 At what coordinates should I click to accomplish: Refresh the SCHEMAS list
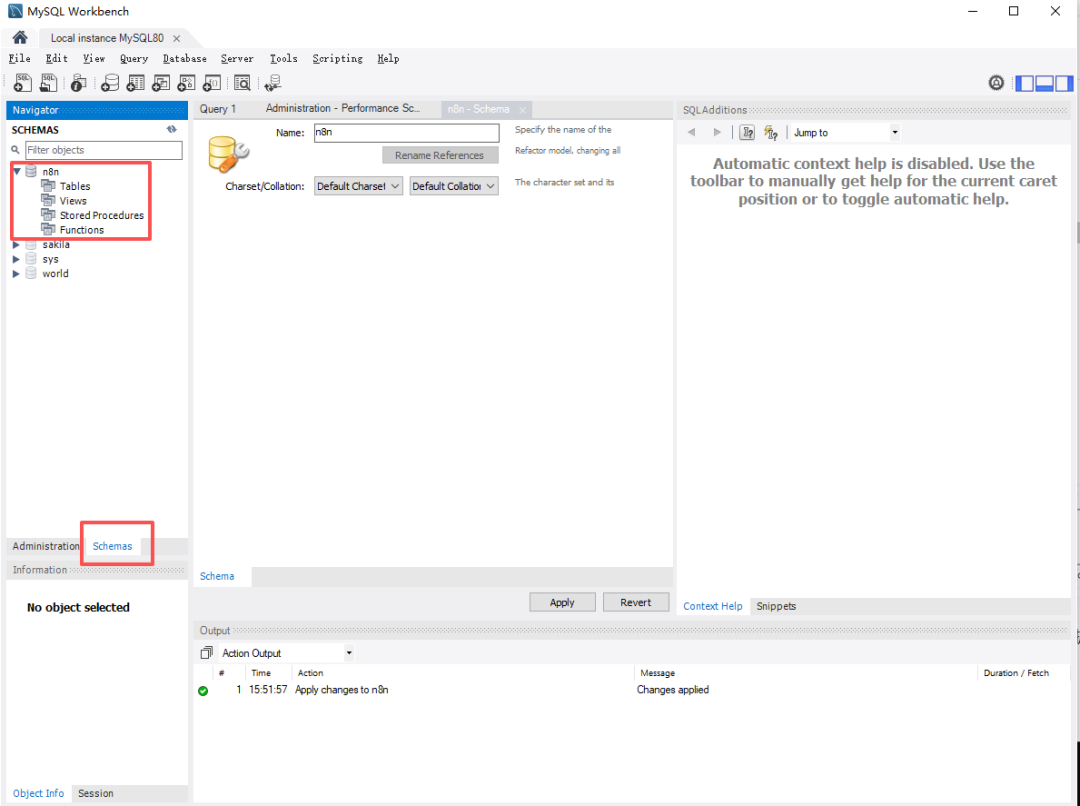pos(172,130)
